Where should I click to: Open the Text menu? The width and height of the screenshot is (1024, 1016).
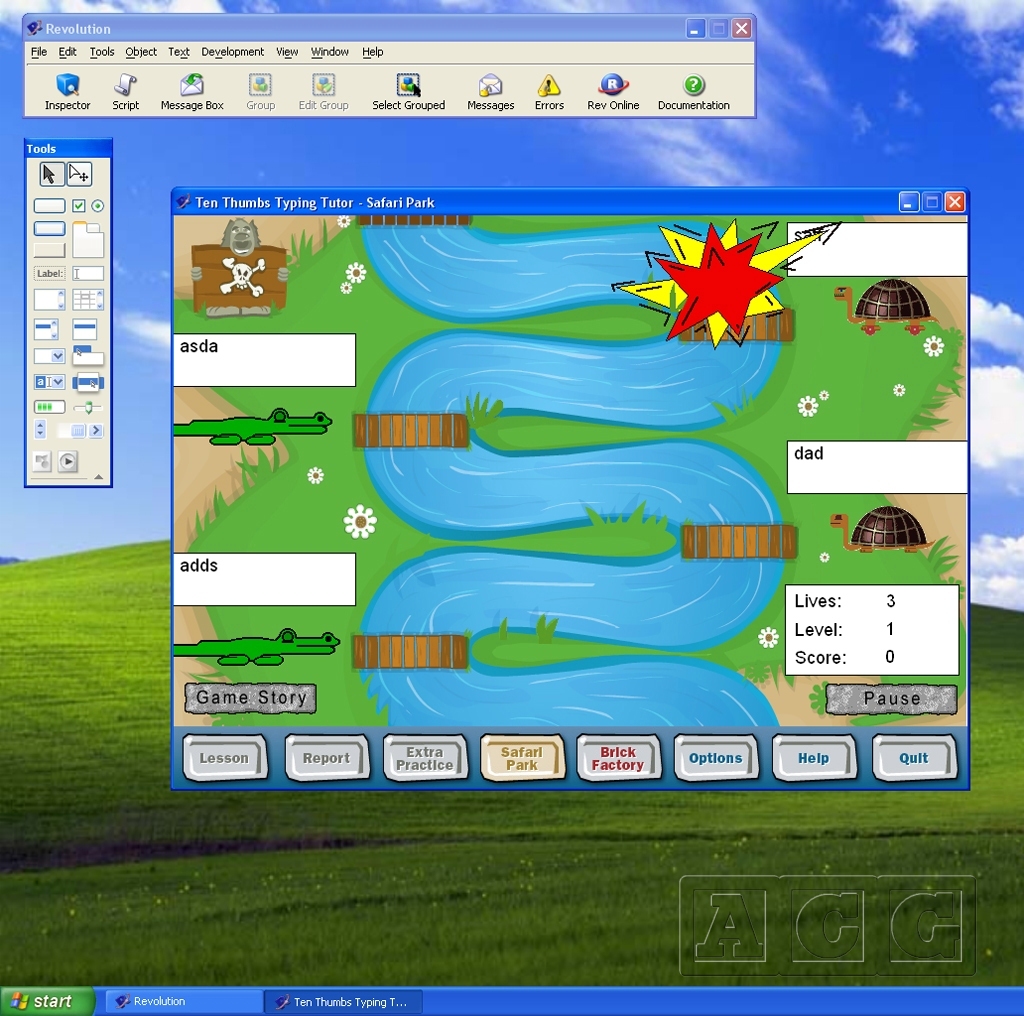click(x=178, y=52)
